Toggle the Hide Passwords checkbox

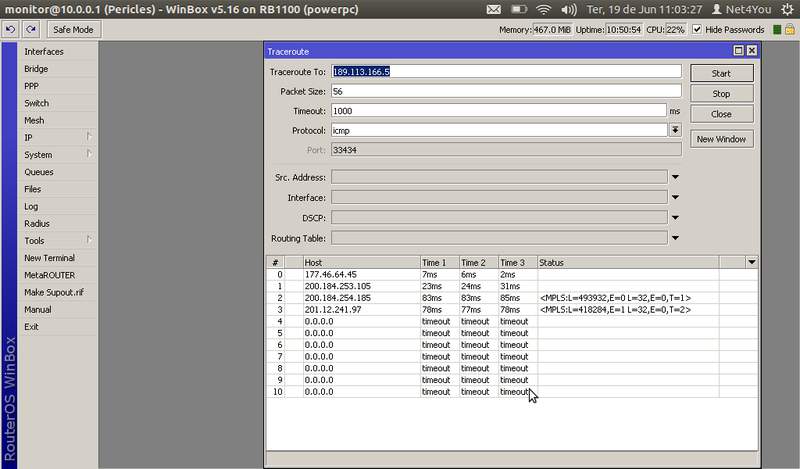pyautogui.click(x=697, y=30)
